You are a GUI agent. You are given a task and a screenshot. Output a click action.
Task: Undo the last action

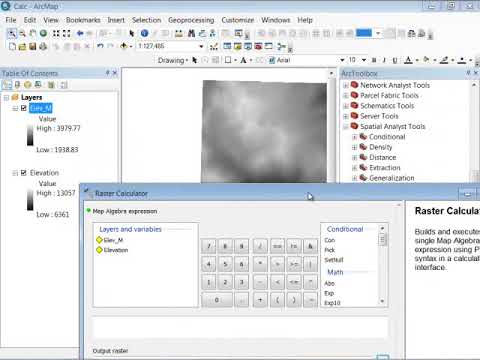coord(100,46)
